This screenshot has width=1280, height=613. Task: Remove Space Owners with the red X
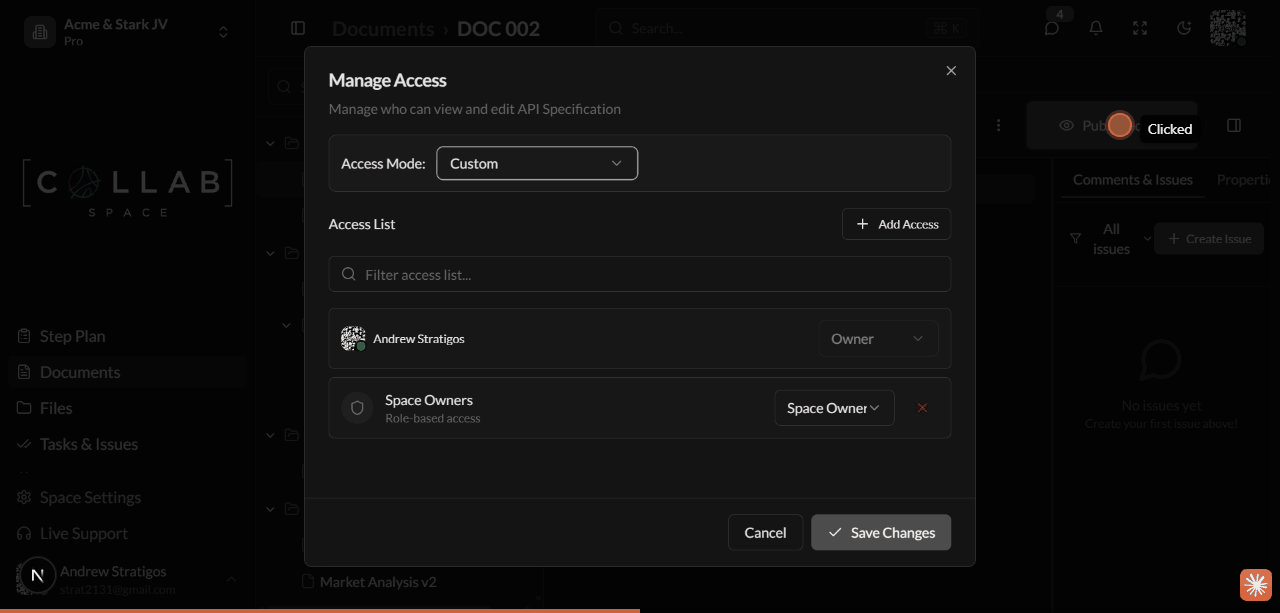pyautogui.click(x=922, y=408)
